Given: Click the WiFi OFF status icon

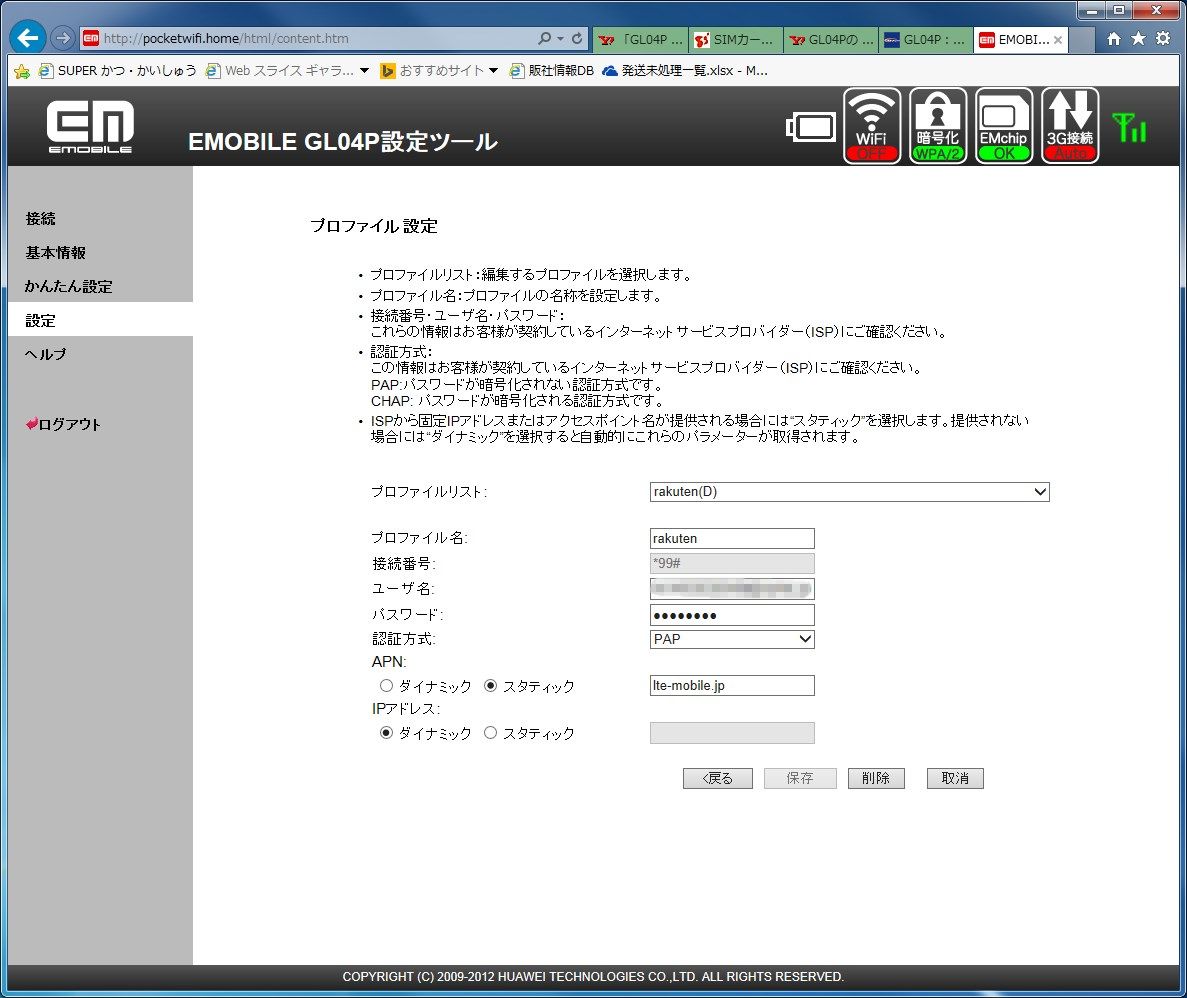Looking at the screenshot, I should click(x=871, y=126).
